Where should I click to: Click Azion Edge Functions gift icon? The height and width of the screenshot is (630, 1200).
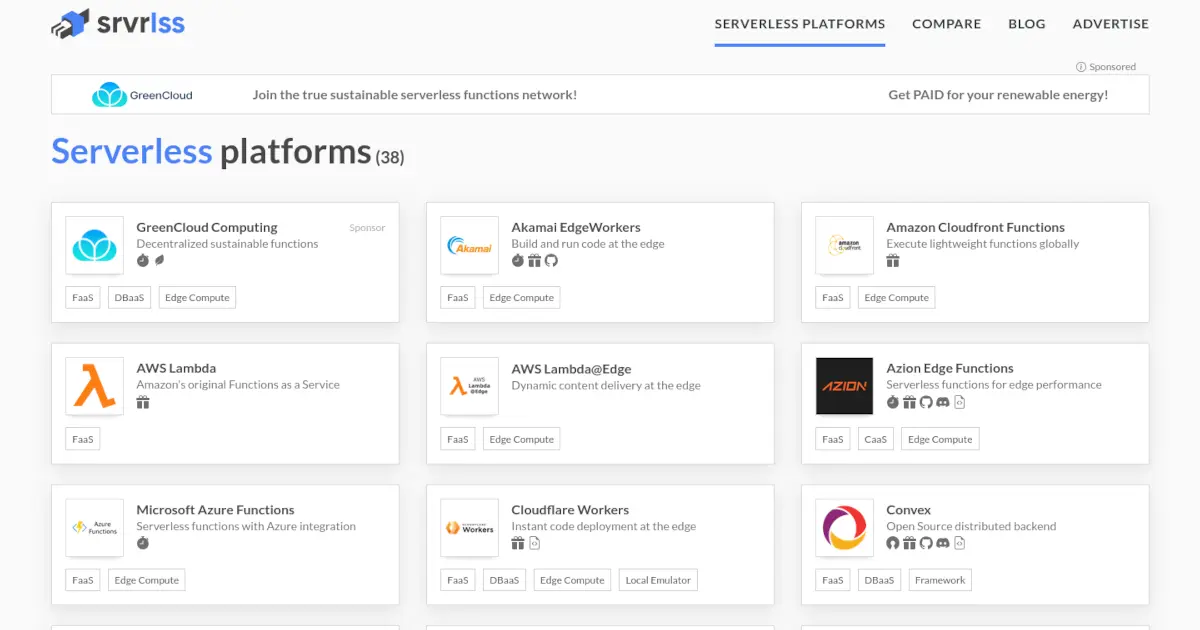coord(910,402)
